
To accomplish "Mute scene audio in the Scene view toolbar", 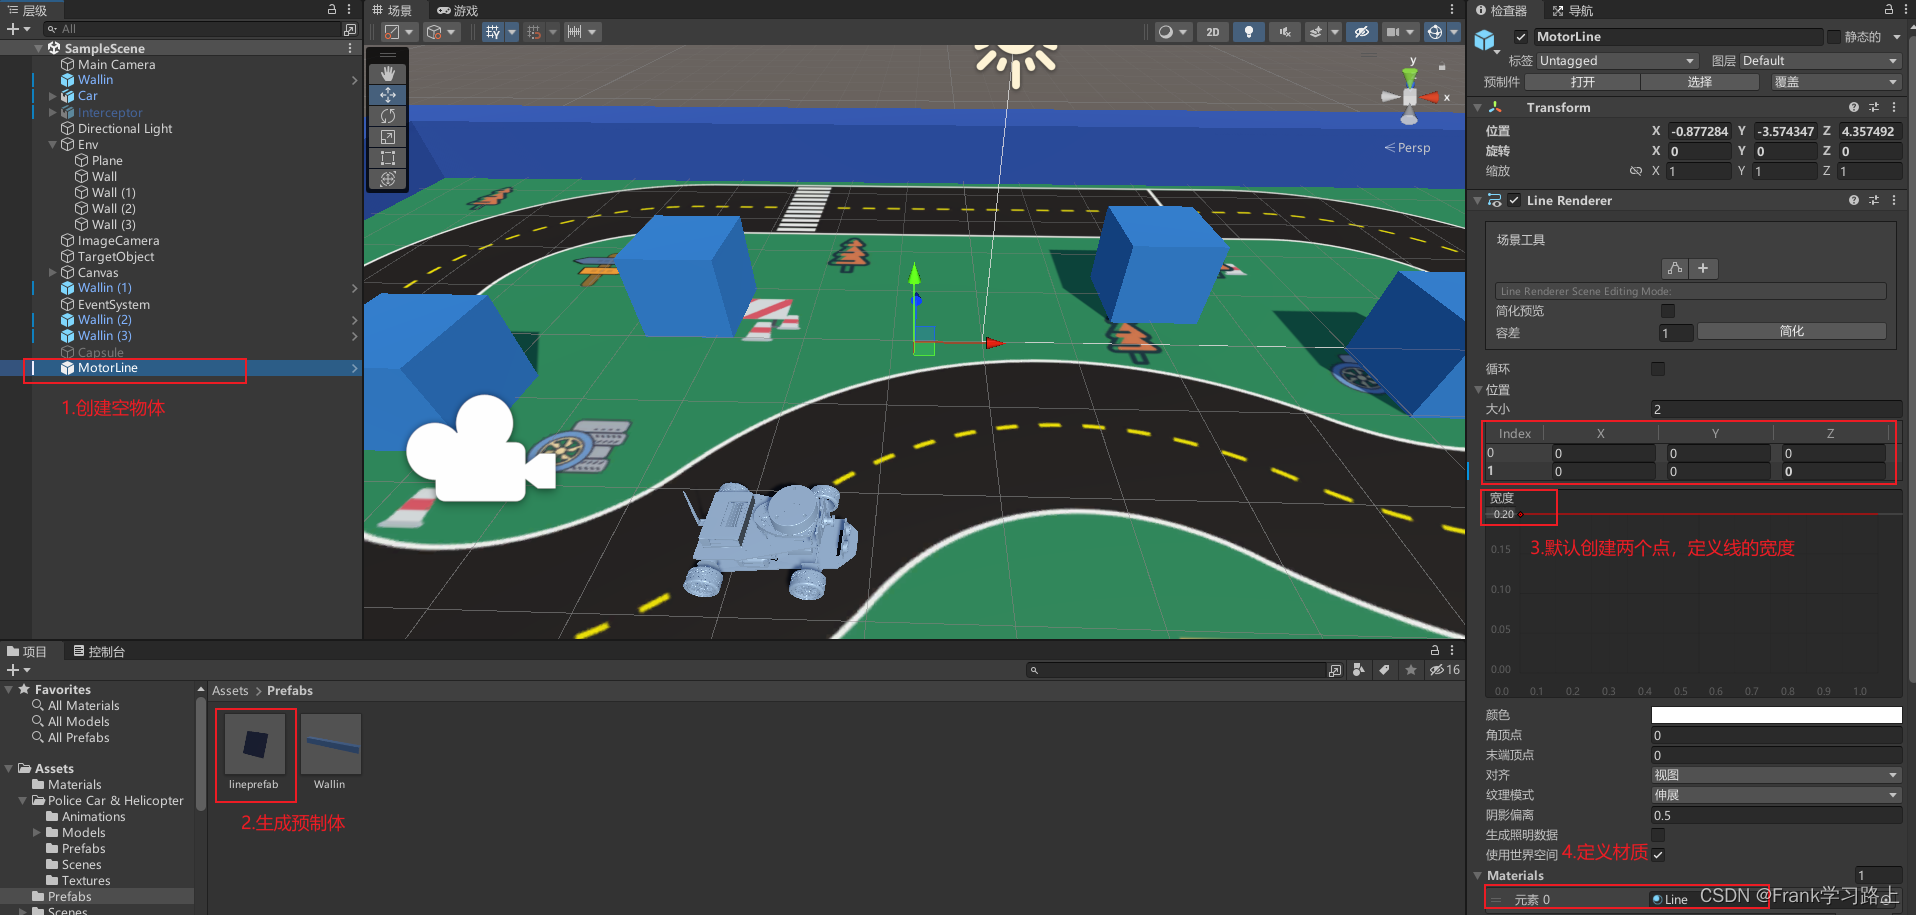I will [1284, 32].
